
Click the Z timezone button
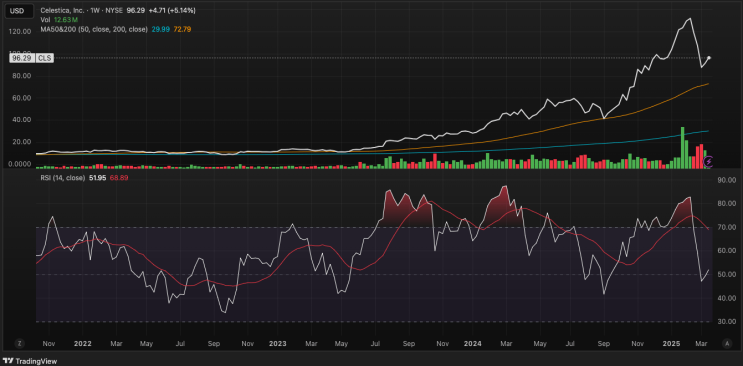[x=19, y=343]
